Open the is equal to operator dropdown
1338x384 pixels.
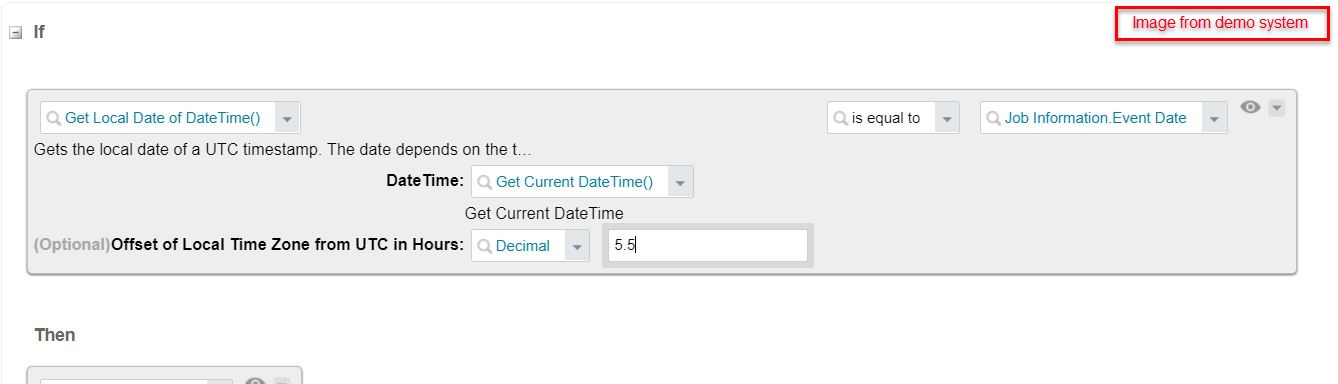(946, 118)
